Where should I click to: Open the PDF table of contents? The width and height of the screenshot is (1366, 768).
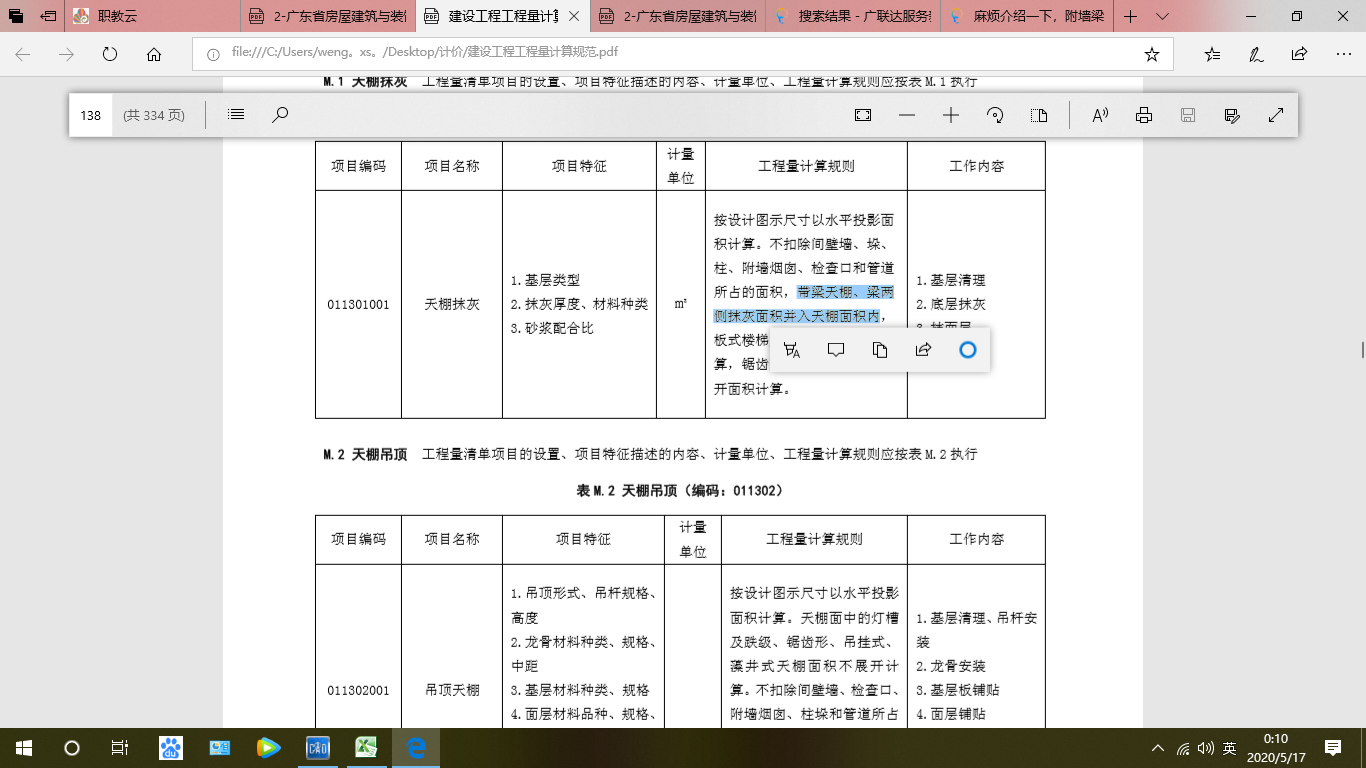(236, 115)
